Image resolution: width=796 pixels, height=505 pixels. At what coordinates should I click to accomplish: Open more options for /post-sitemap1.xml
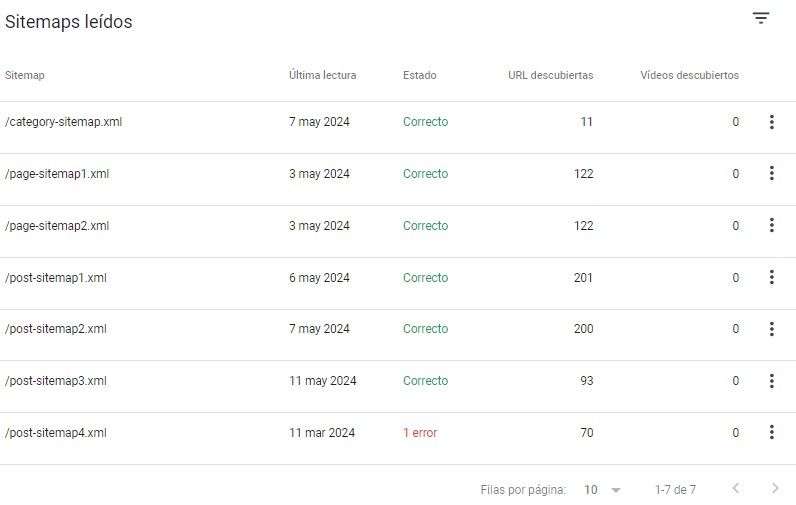pyautogui.click(x=772, y=277)
